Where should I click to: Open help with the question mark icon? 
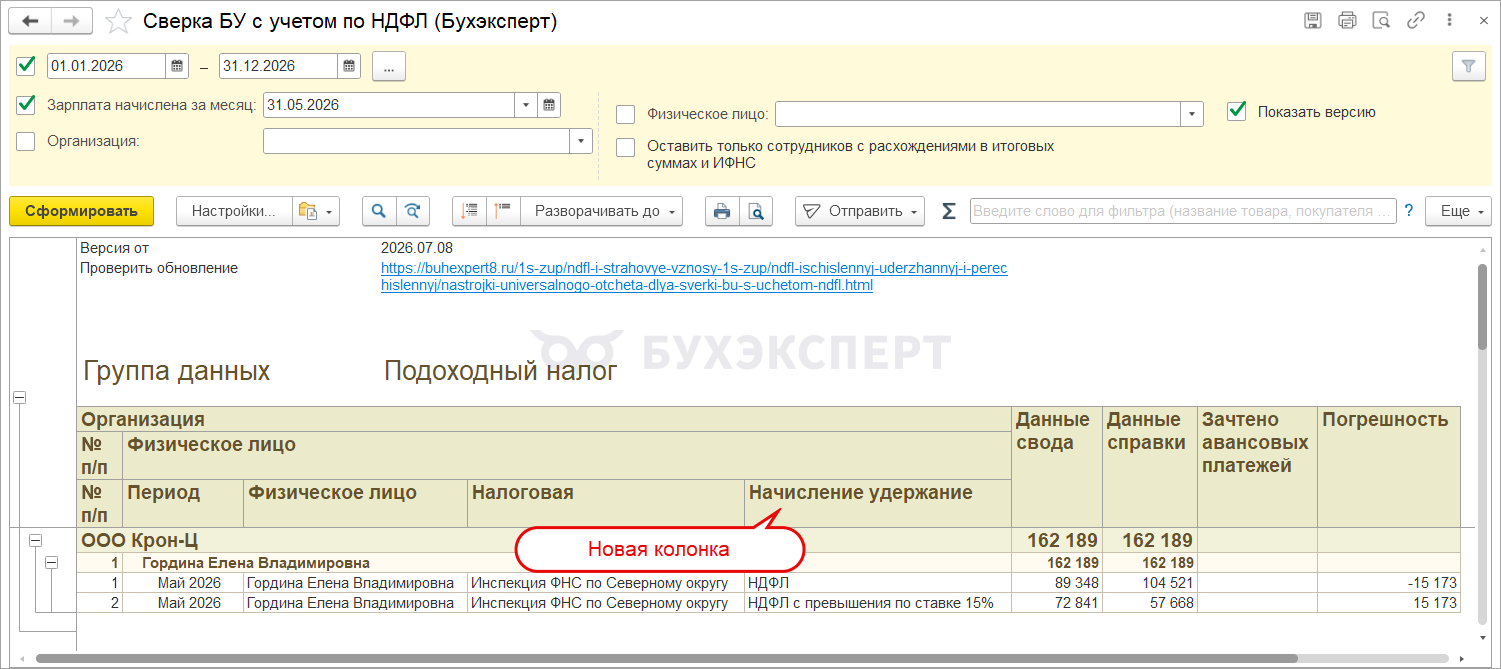(1408, 211)
